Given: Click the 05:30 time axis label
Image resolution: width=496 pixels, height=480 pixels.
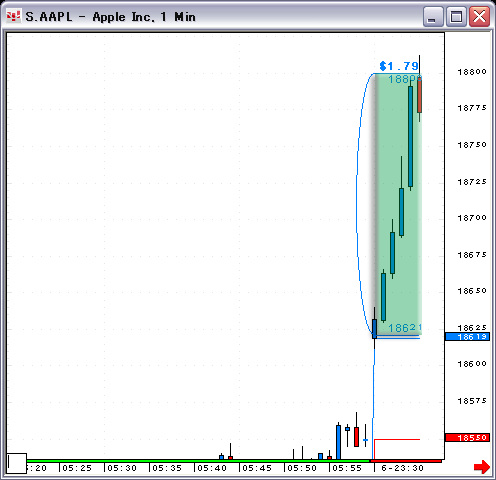Looking at the screenshot, I should pos(122,468).
